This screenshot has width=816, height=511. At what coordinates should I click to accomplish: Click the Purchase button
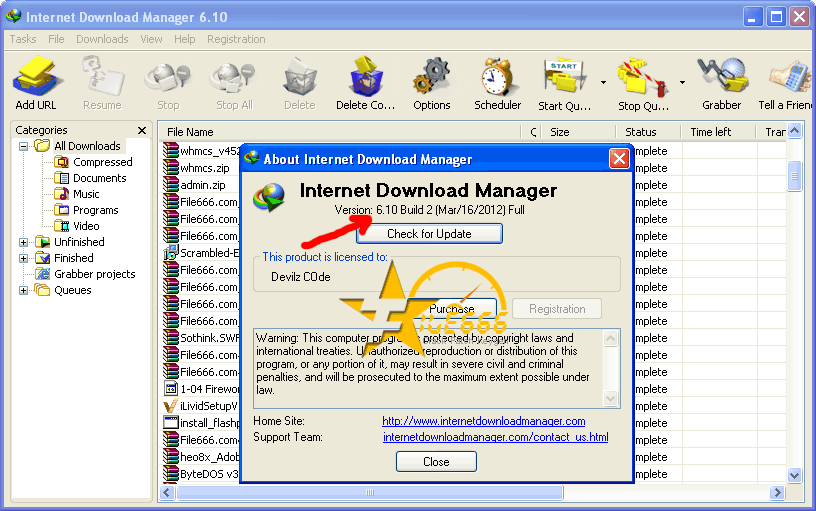pyautogui.click(x=452, y=309)
